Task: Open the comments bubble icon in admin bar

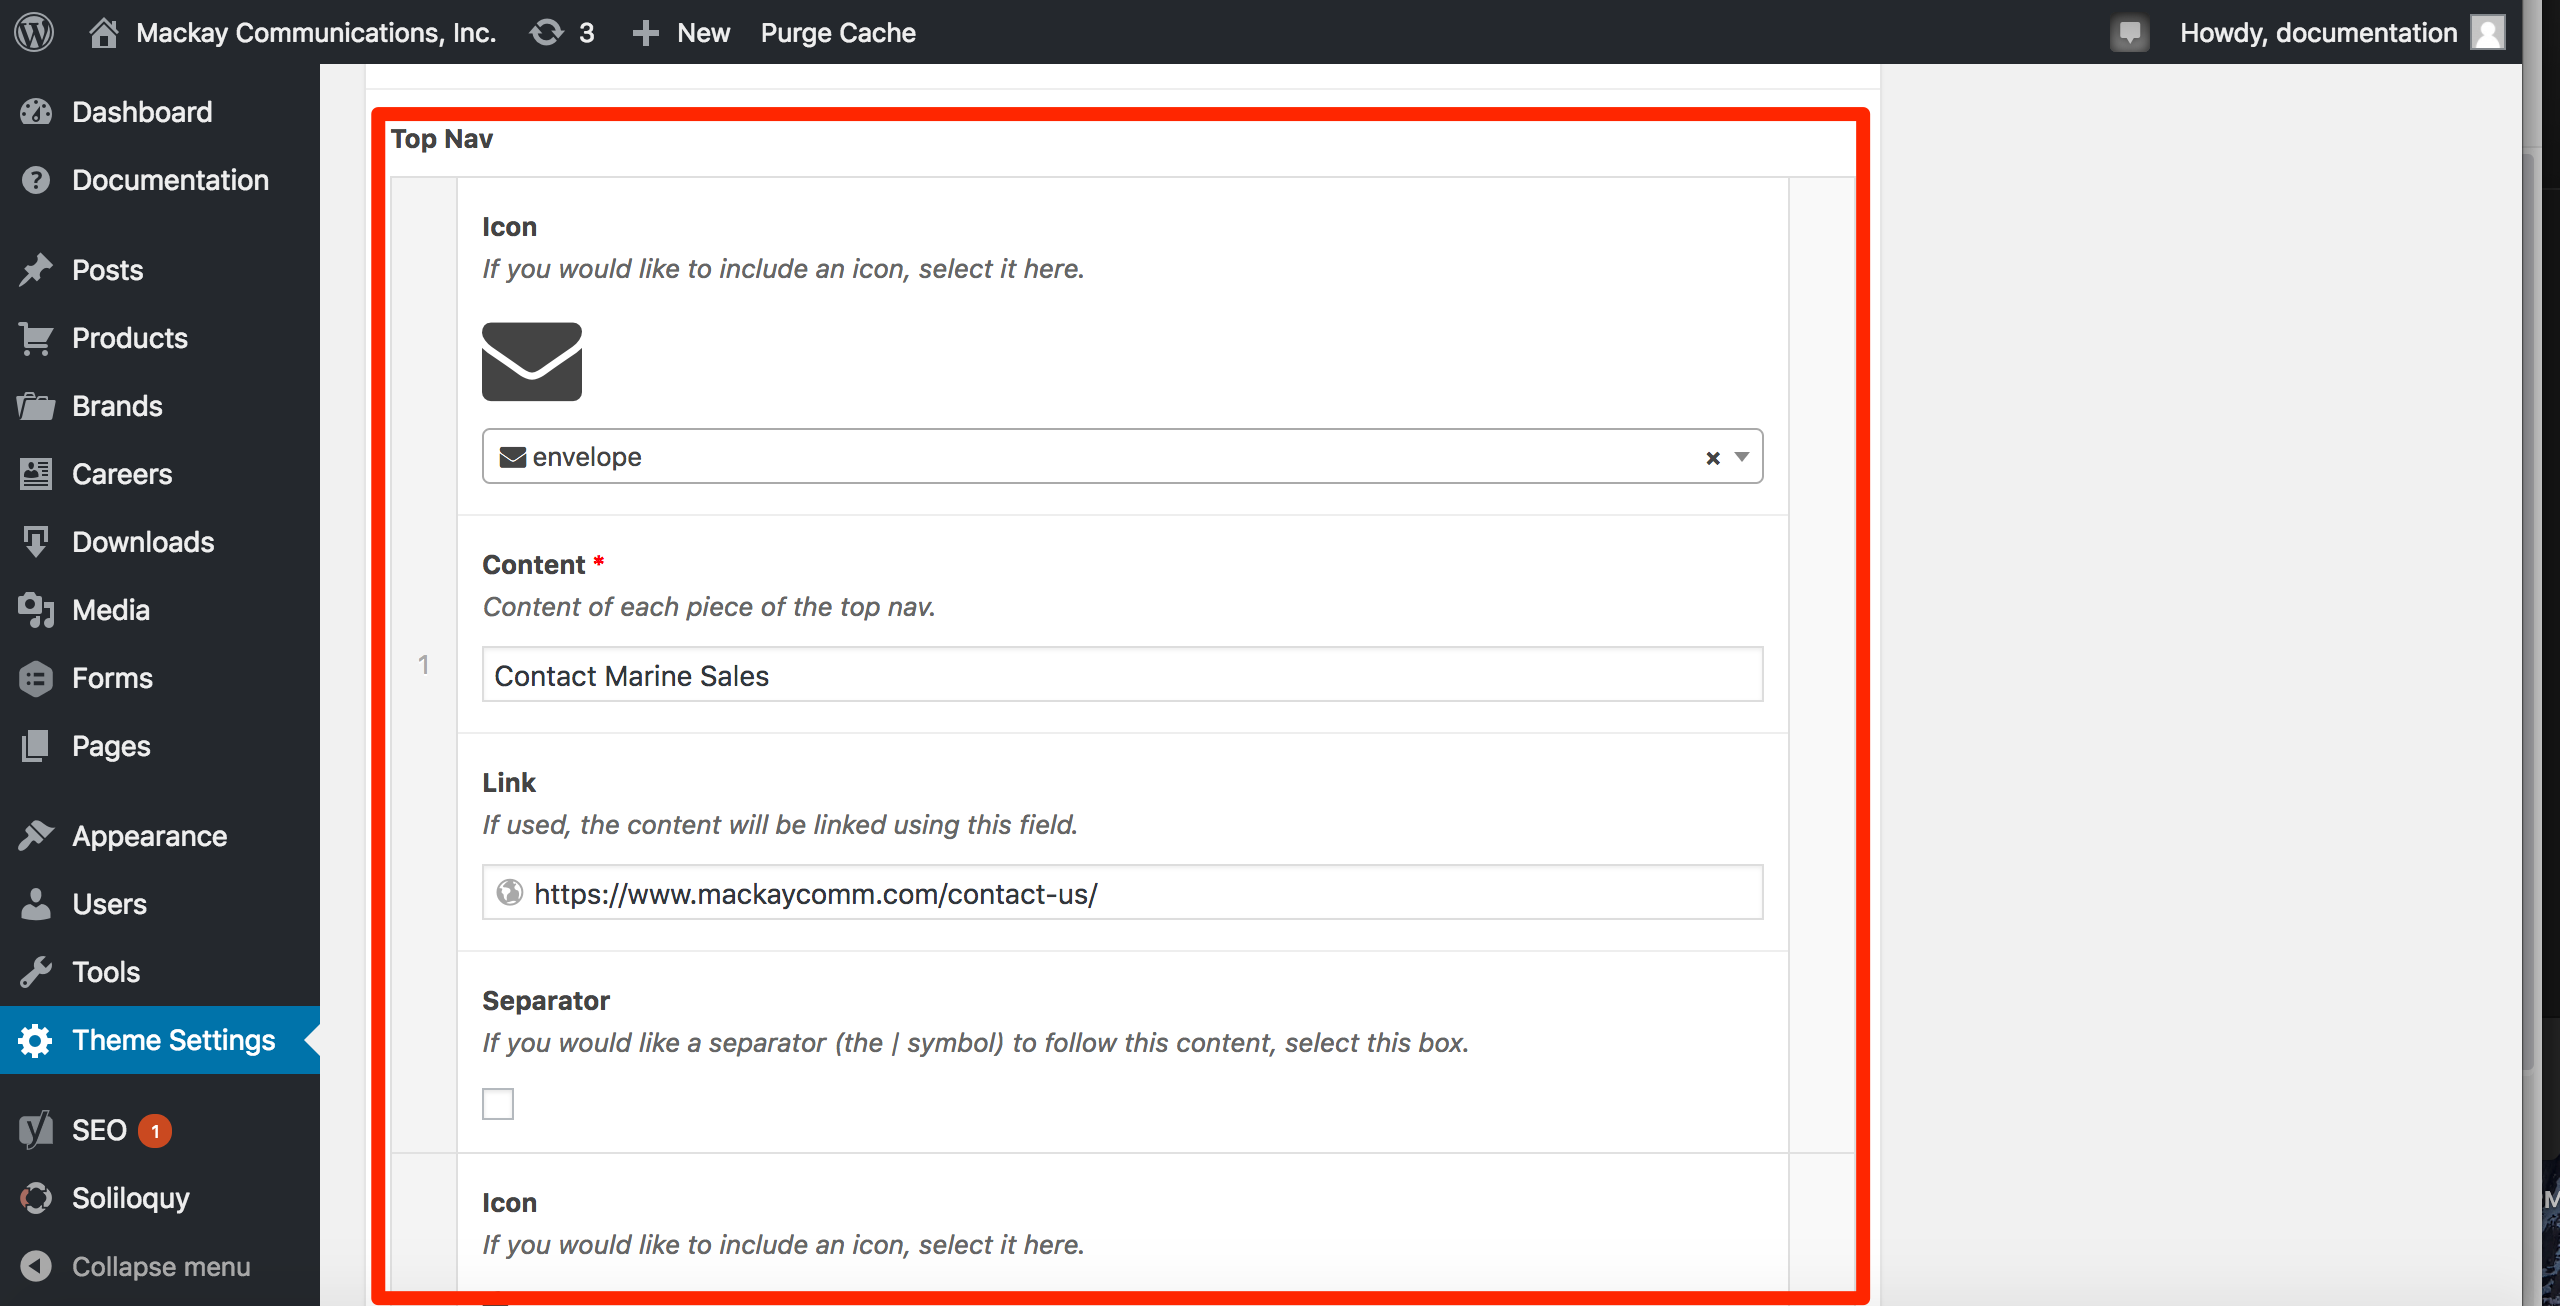Action: pyautogui.click(x=2130, y=33)
